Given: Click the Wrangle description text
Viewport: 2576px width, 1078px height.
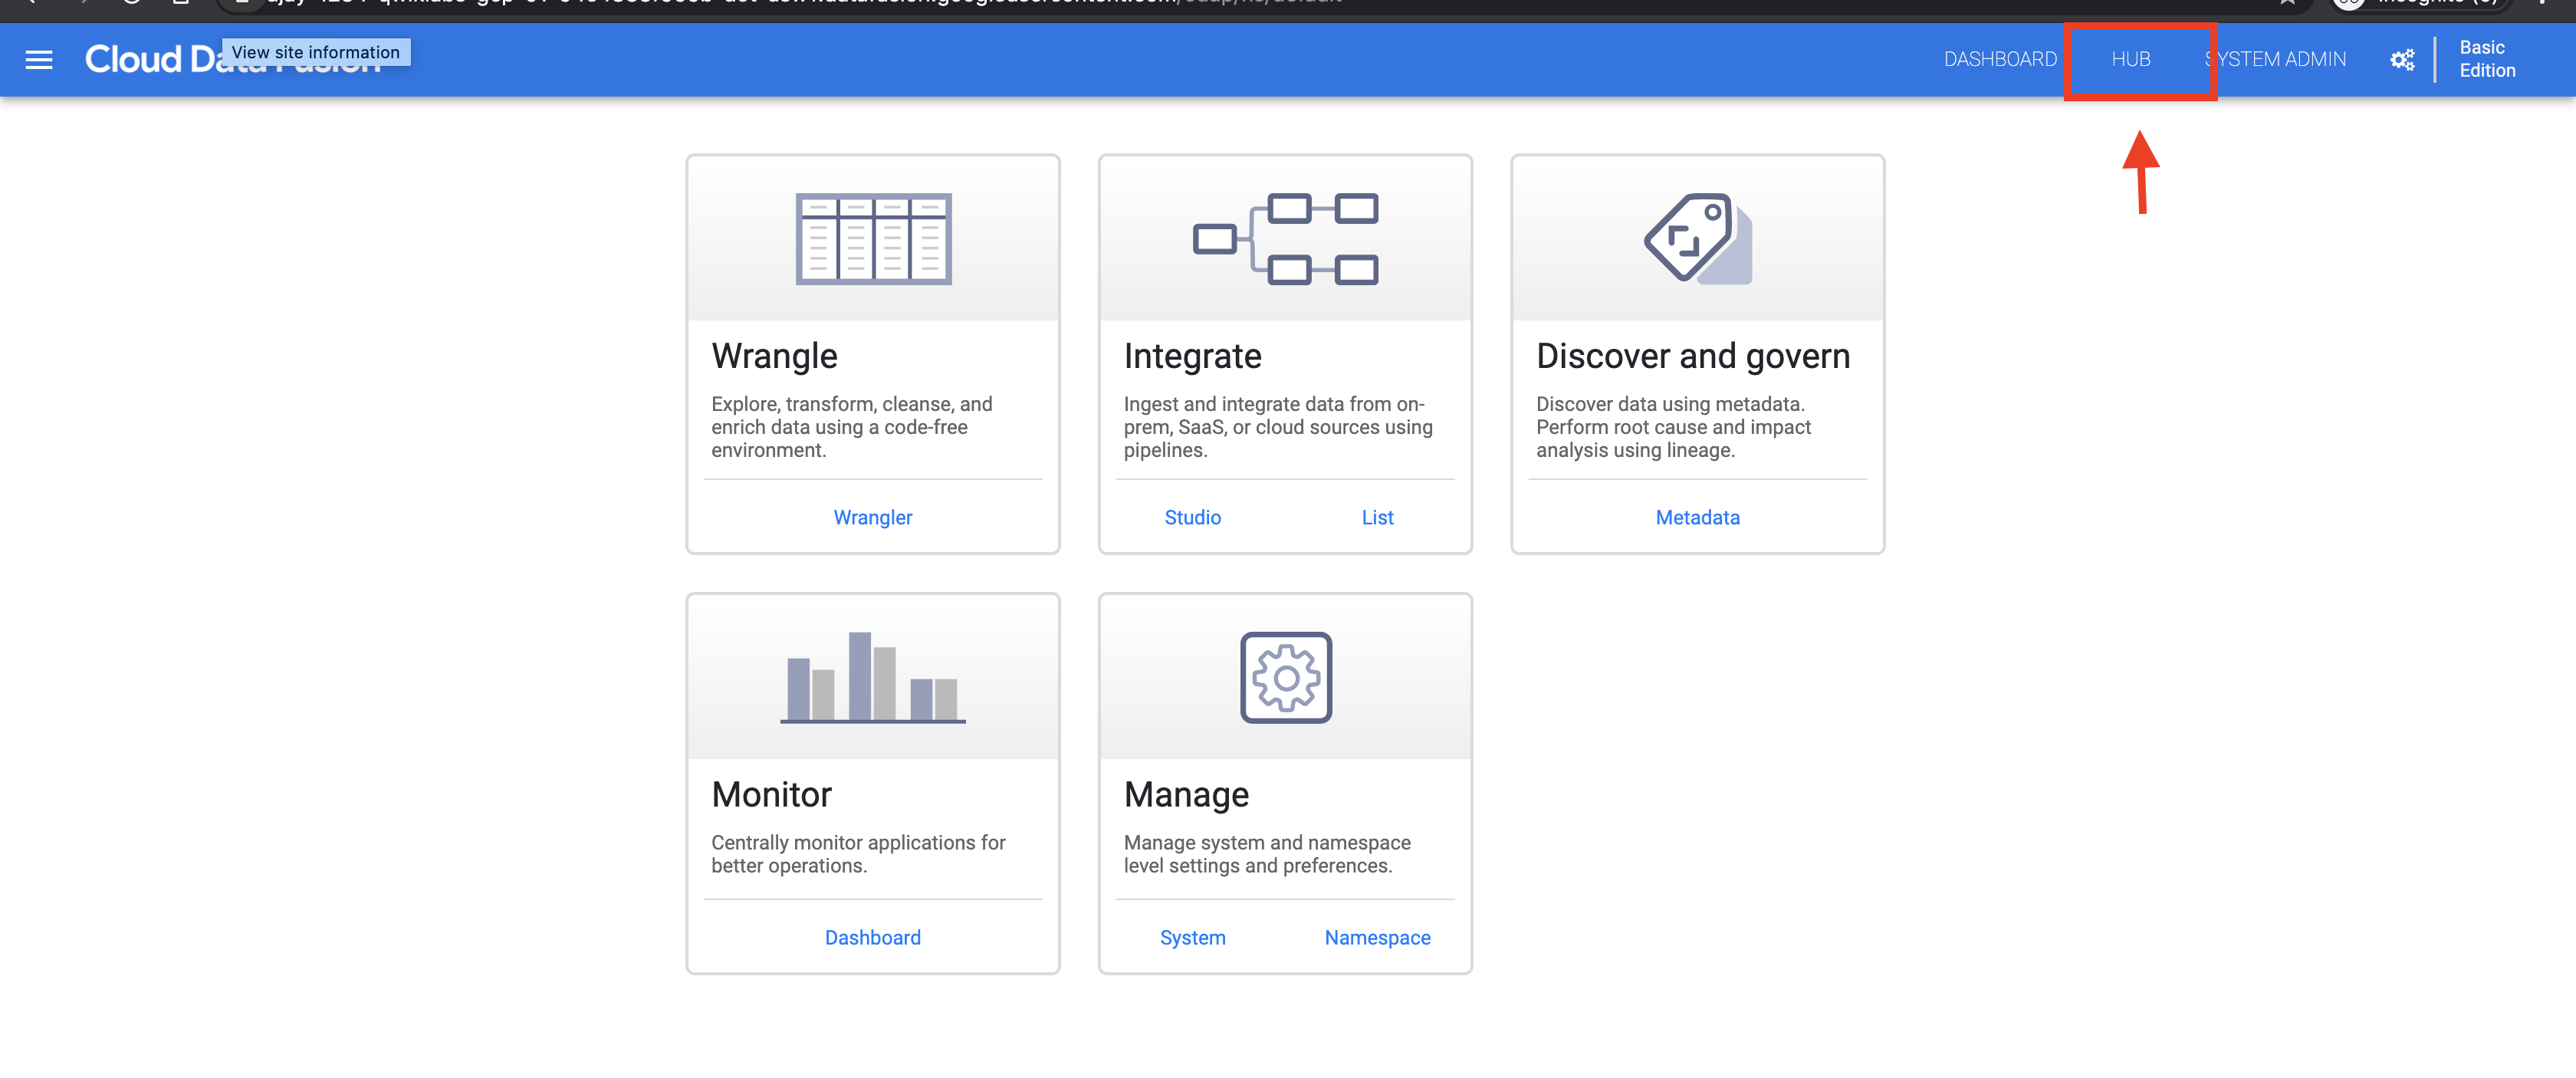Looking at the screenshot, I should click(852, 427).
